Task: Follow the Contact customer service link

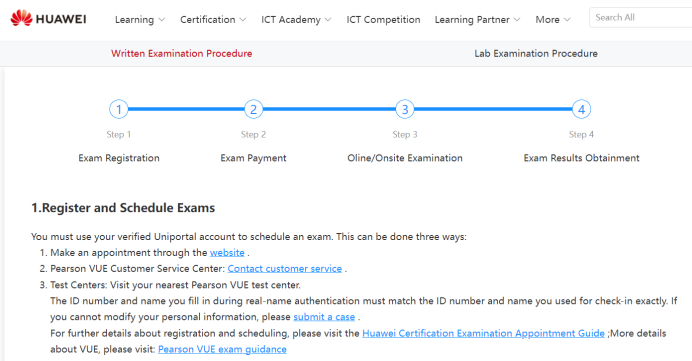Action: (285, 268)
